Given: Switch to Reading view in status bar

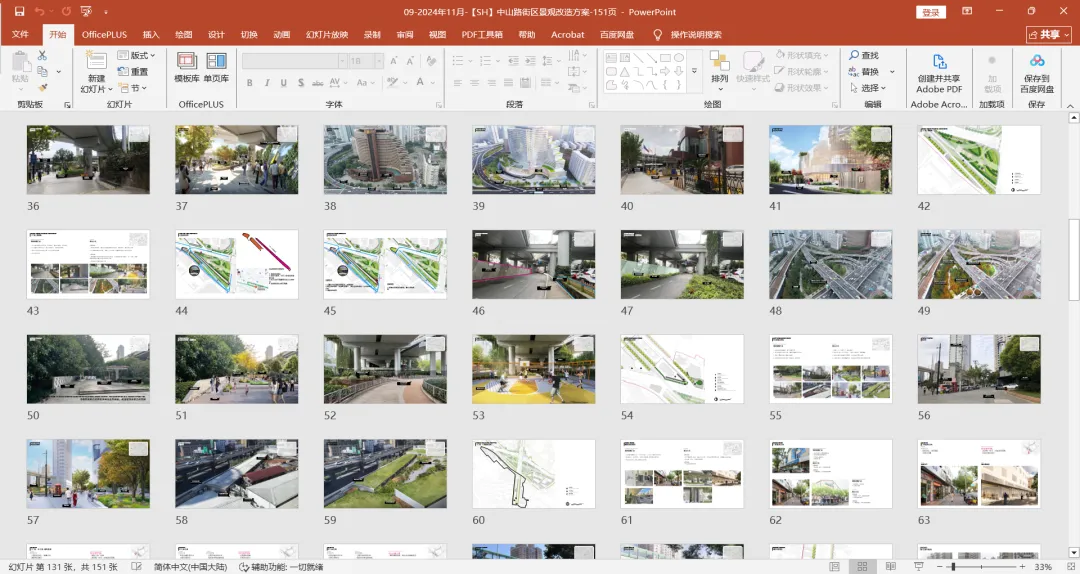Looking at the screenshot, I should 890,566.
